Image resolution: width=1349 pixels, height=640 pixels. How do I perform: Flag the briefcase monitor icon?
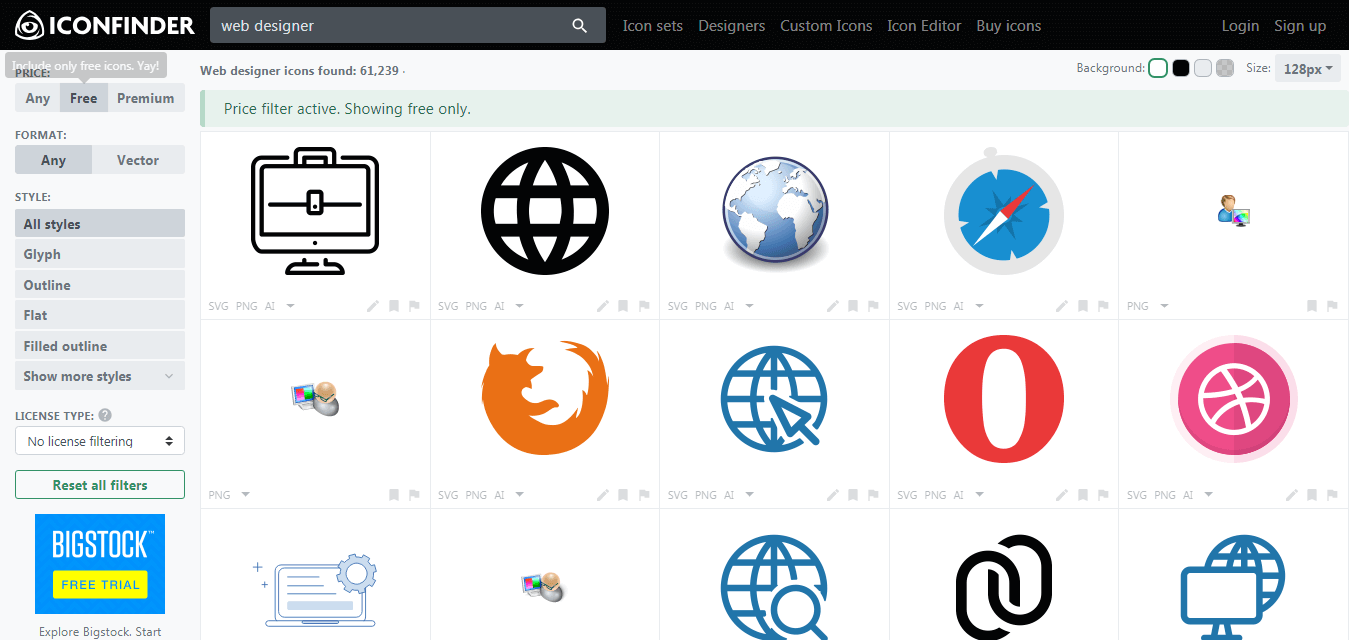coord(414,306)
